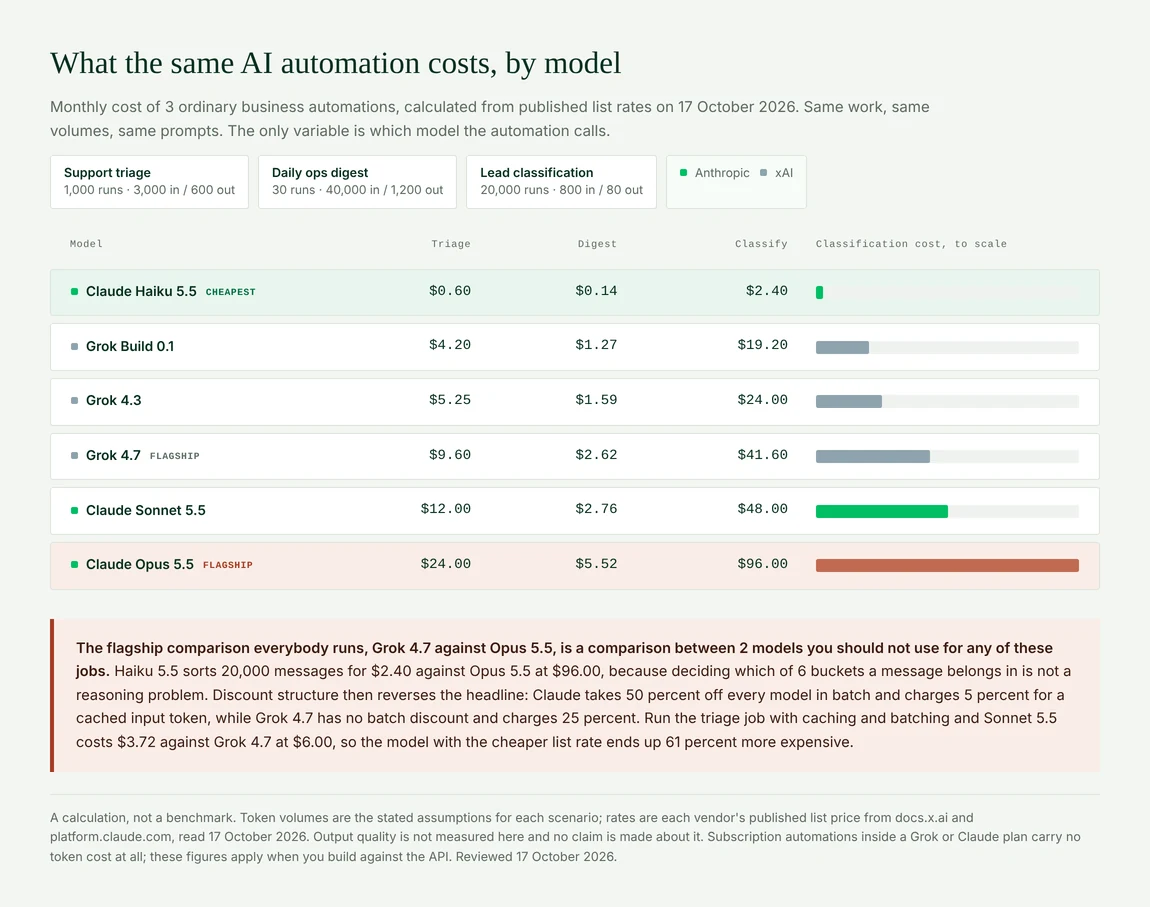Click the Claude Haiku 5.5 cost bar
The width and height of the screenshot is (1150, 907).
pyautogui.click(x=819, y=293)
